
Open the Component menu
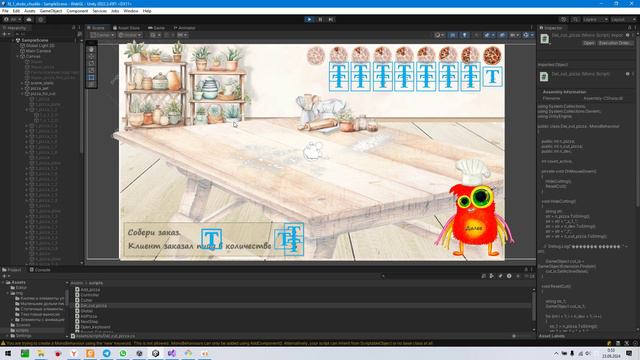(77, 11)
